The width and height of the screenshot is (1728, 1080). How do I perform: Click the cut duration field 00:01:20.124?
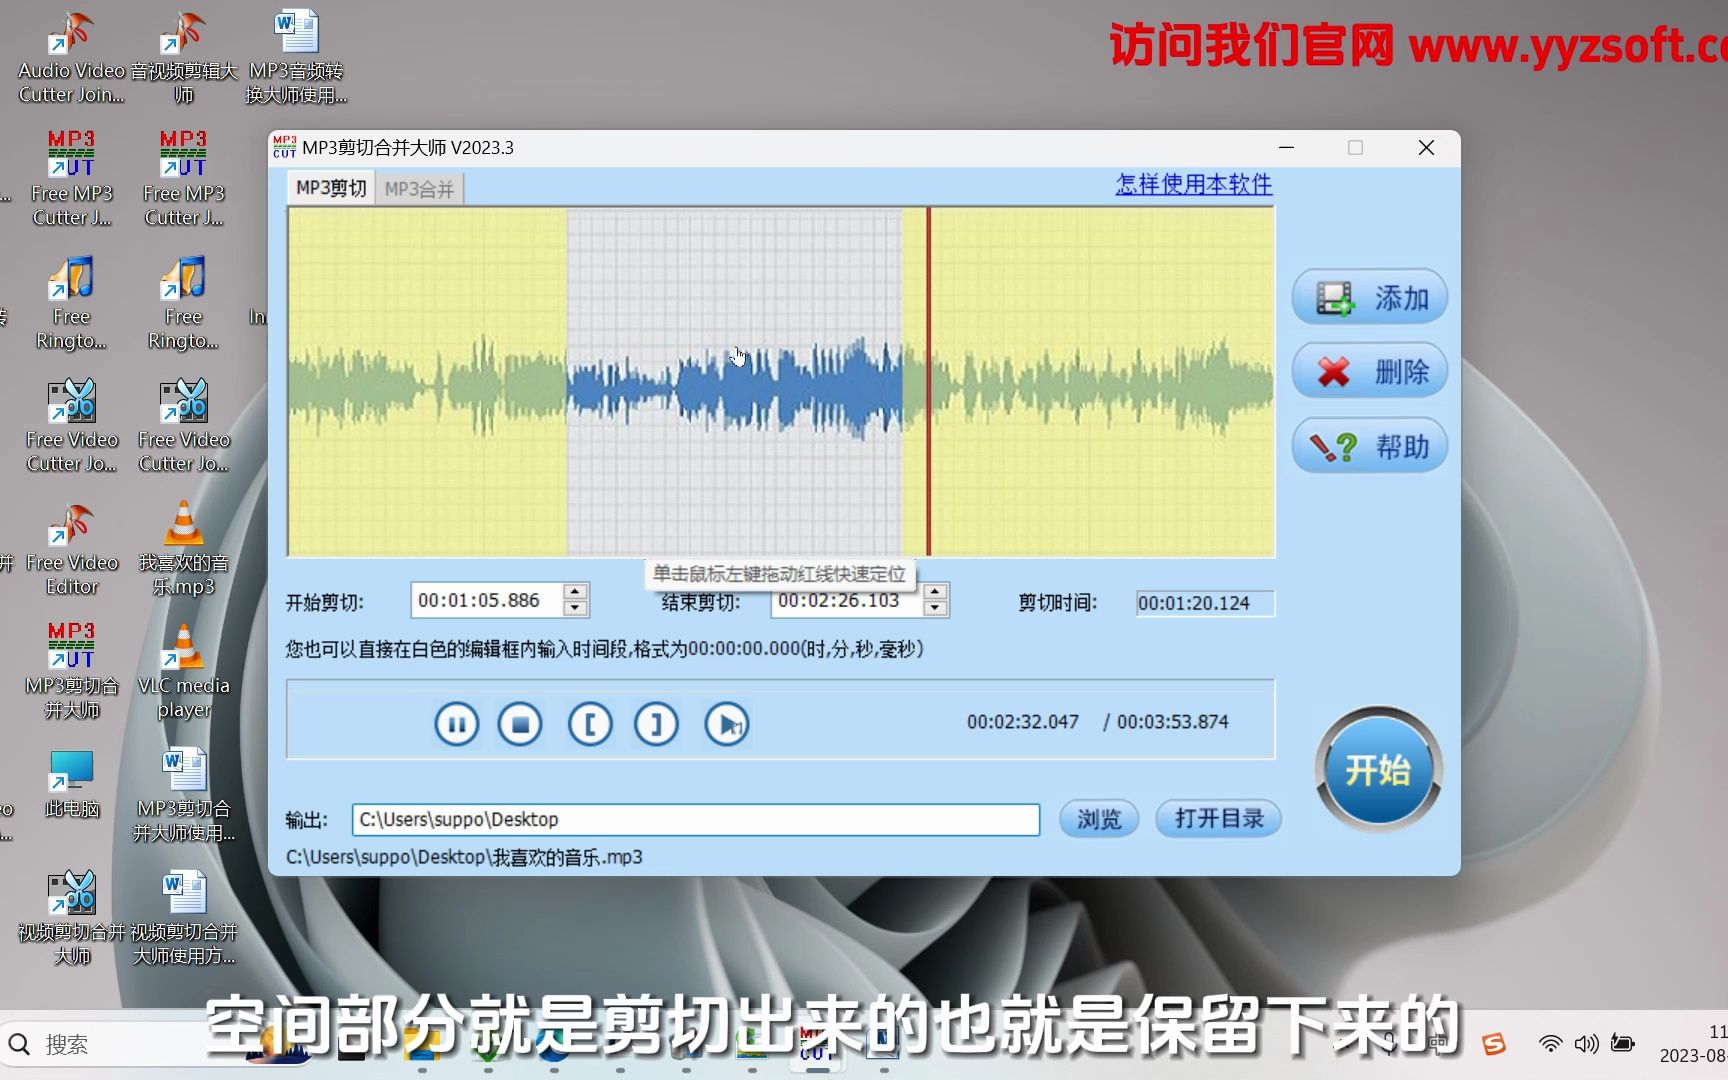[1205, 603]
